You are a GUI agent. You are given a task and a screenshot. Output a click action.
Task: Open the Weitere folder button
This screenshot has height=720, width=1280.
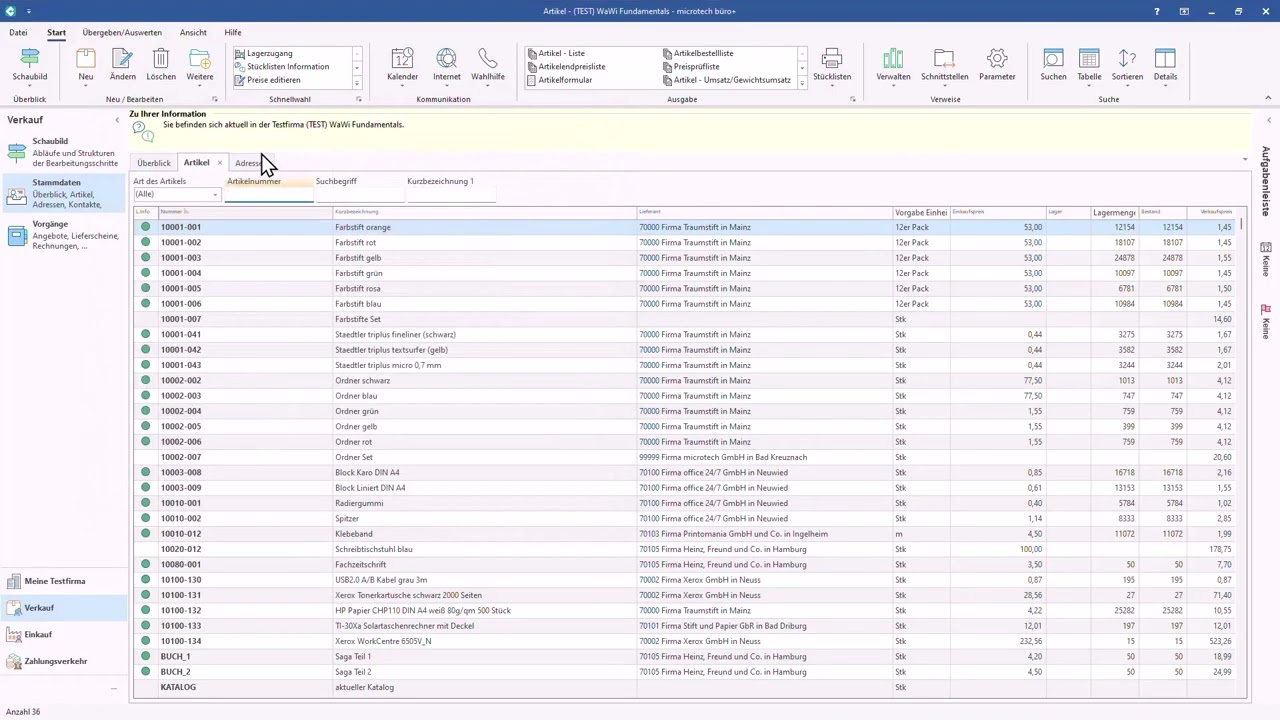pyautogui.click(x=200, y=66)
